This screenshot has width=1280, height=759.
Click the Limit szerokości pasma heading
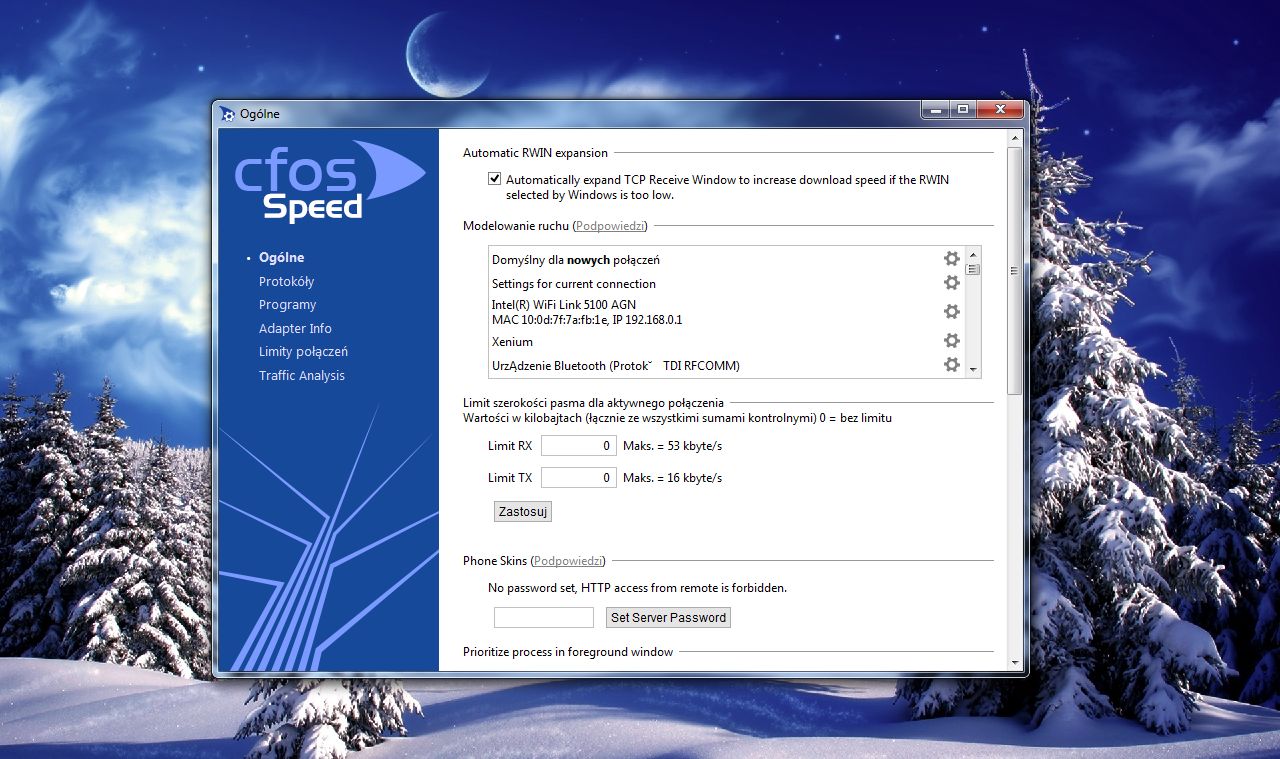pos(593,403)
